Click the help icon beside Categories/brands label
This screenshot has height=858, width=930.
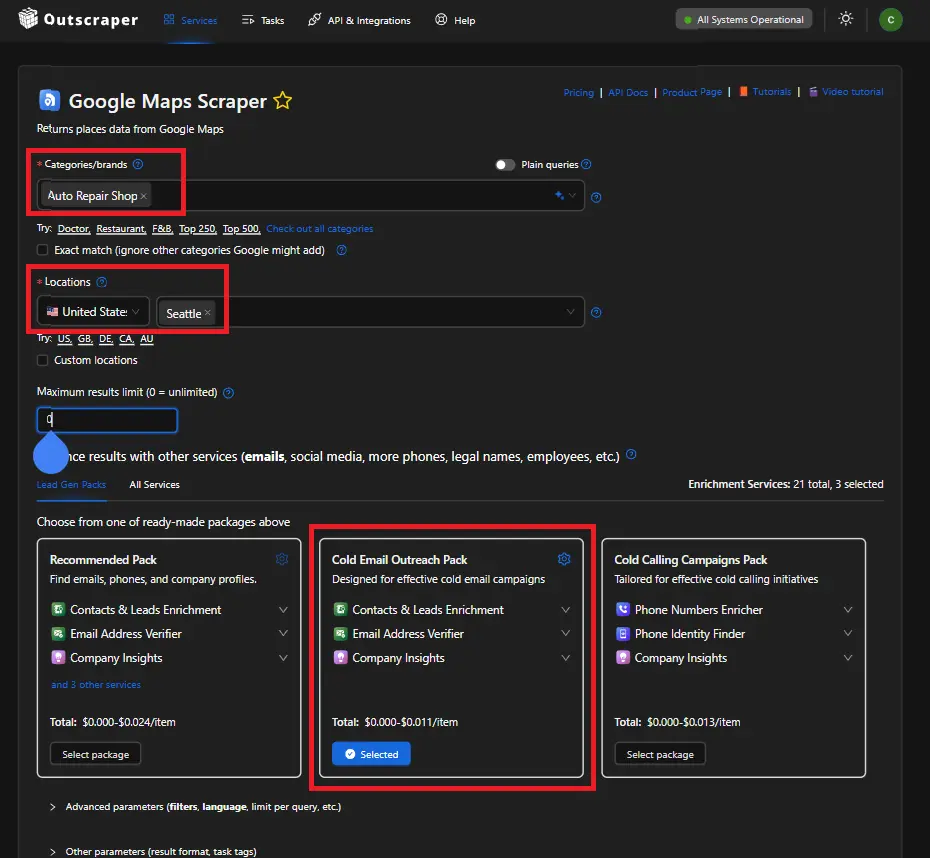(x=138, y=164)
